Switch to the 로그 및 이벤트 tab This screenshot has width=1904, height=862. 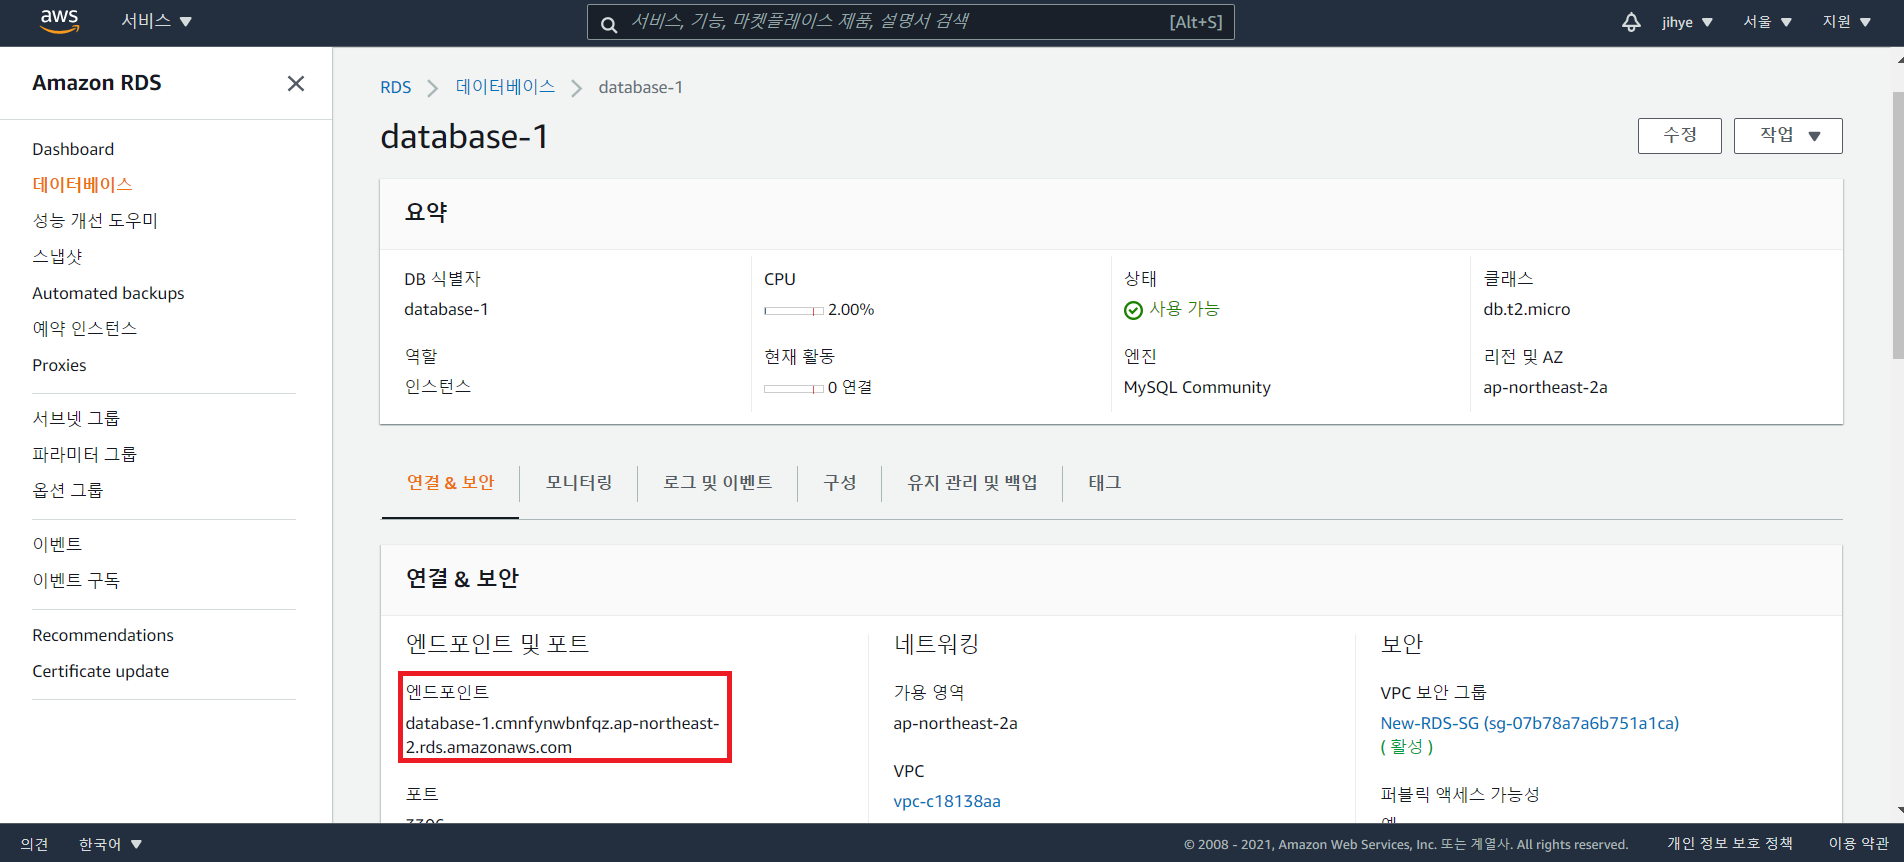point(717,482)
